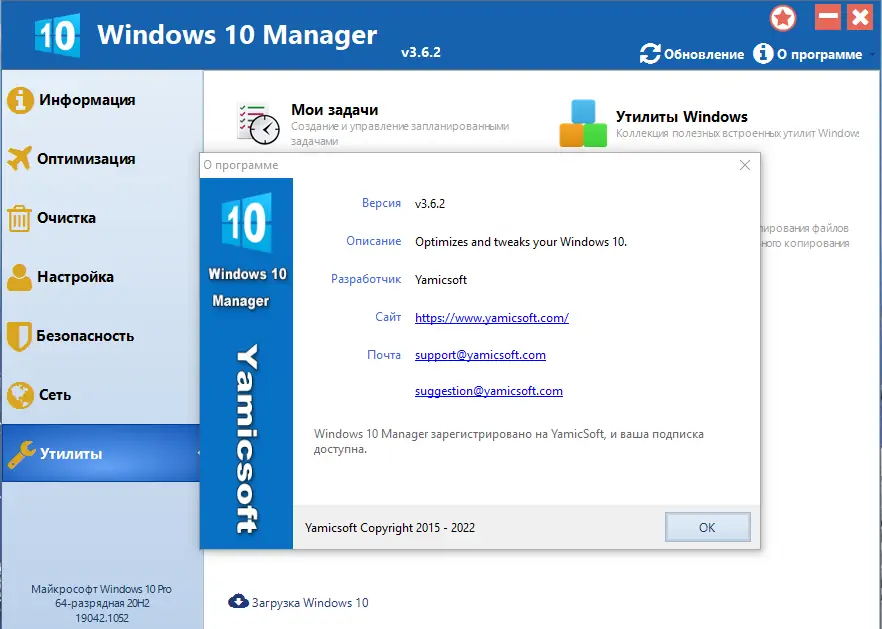Open the Информация section
This screenshot has height=629, width=882.
click(87, 100)
